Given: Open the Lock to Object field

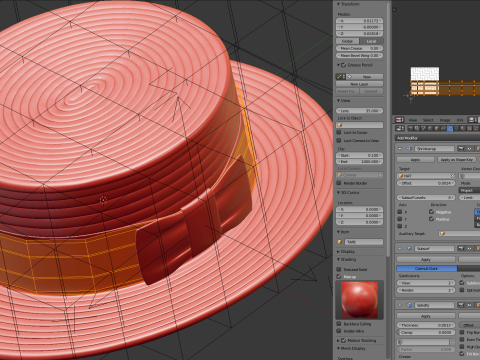Looking at the screenshot, I should coord(359,125).
